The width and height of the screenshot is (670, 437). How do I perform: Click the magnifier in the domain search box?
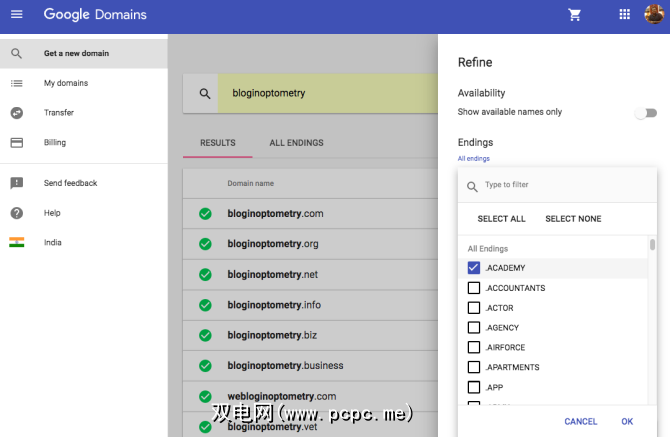pos(205,94)
